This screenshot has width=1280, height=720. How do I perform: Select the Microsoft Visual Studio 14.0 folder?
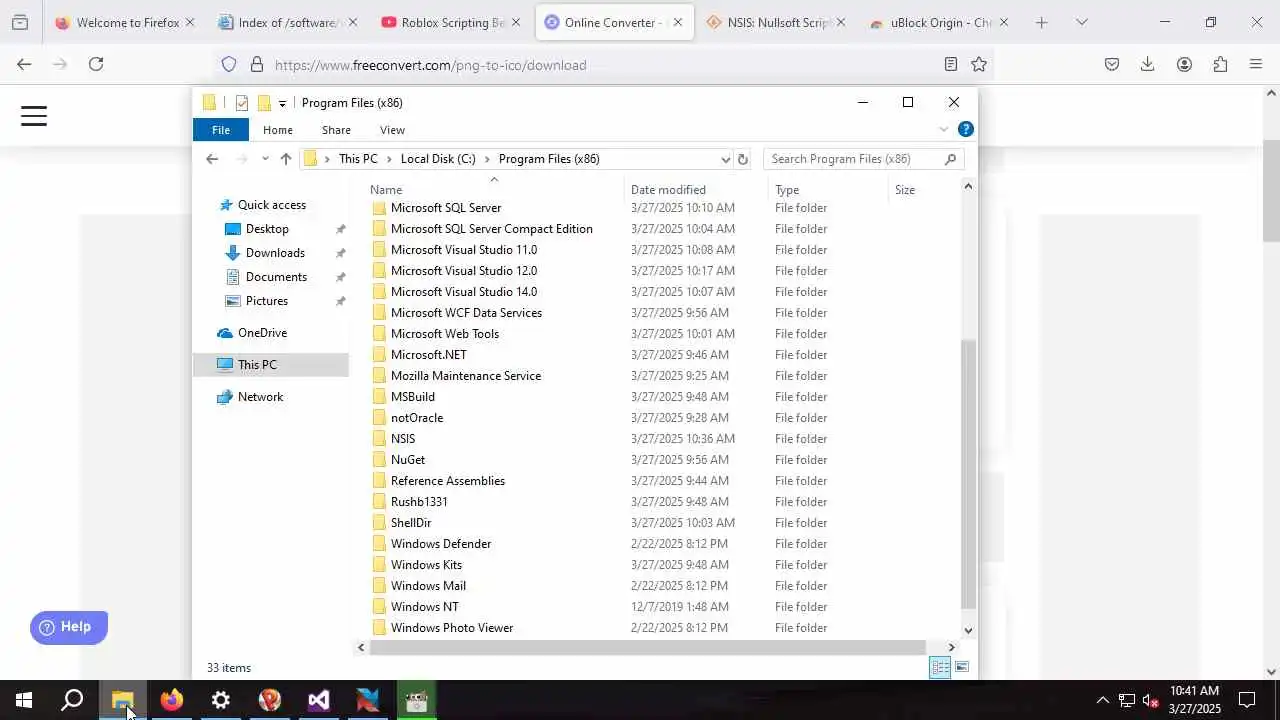tap(464, 292)
